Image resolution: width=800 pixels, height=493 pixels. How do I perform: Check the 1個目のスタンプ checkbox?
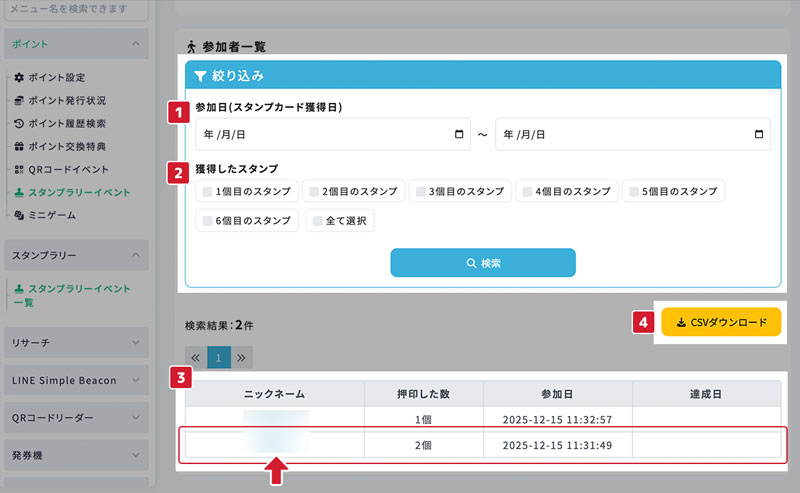click(207, 191)
